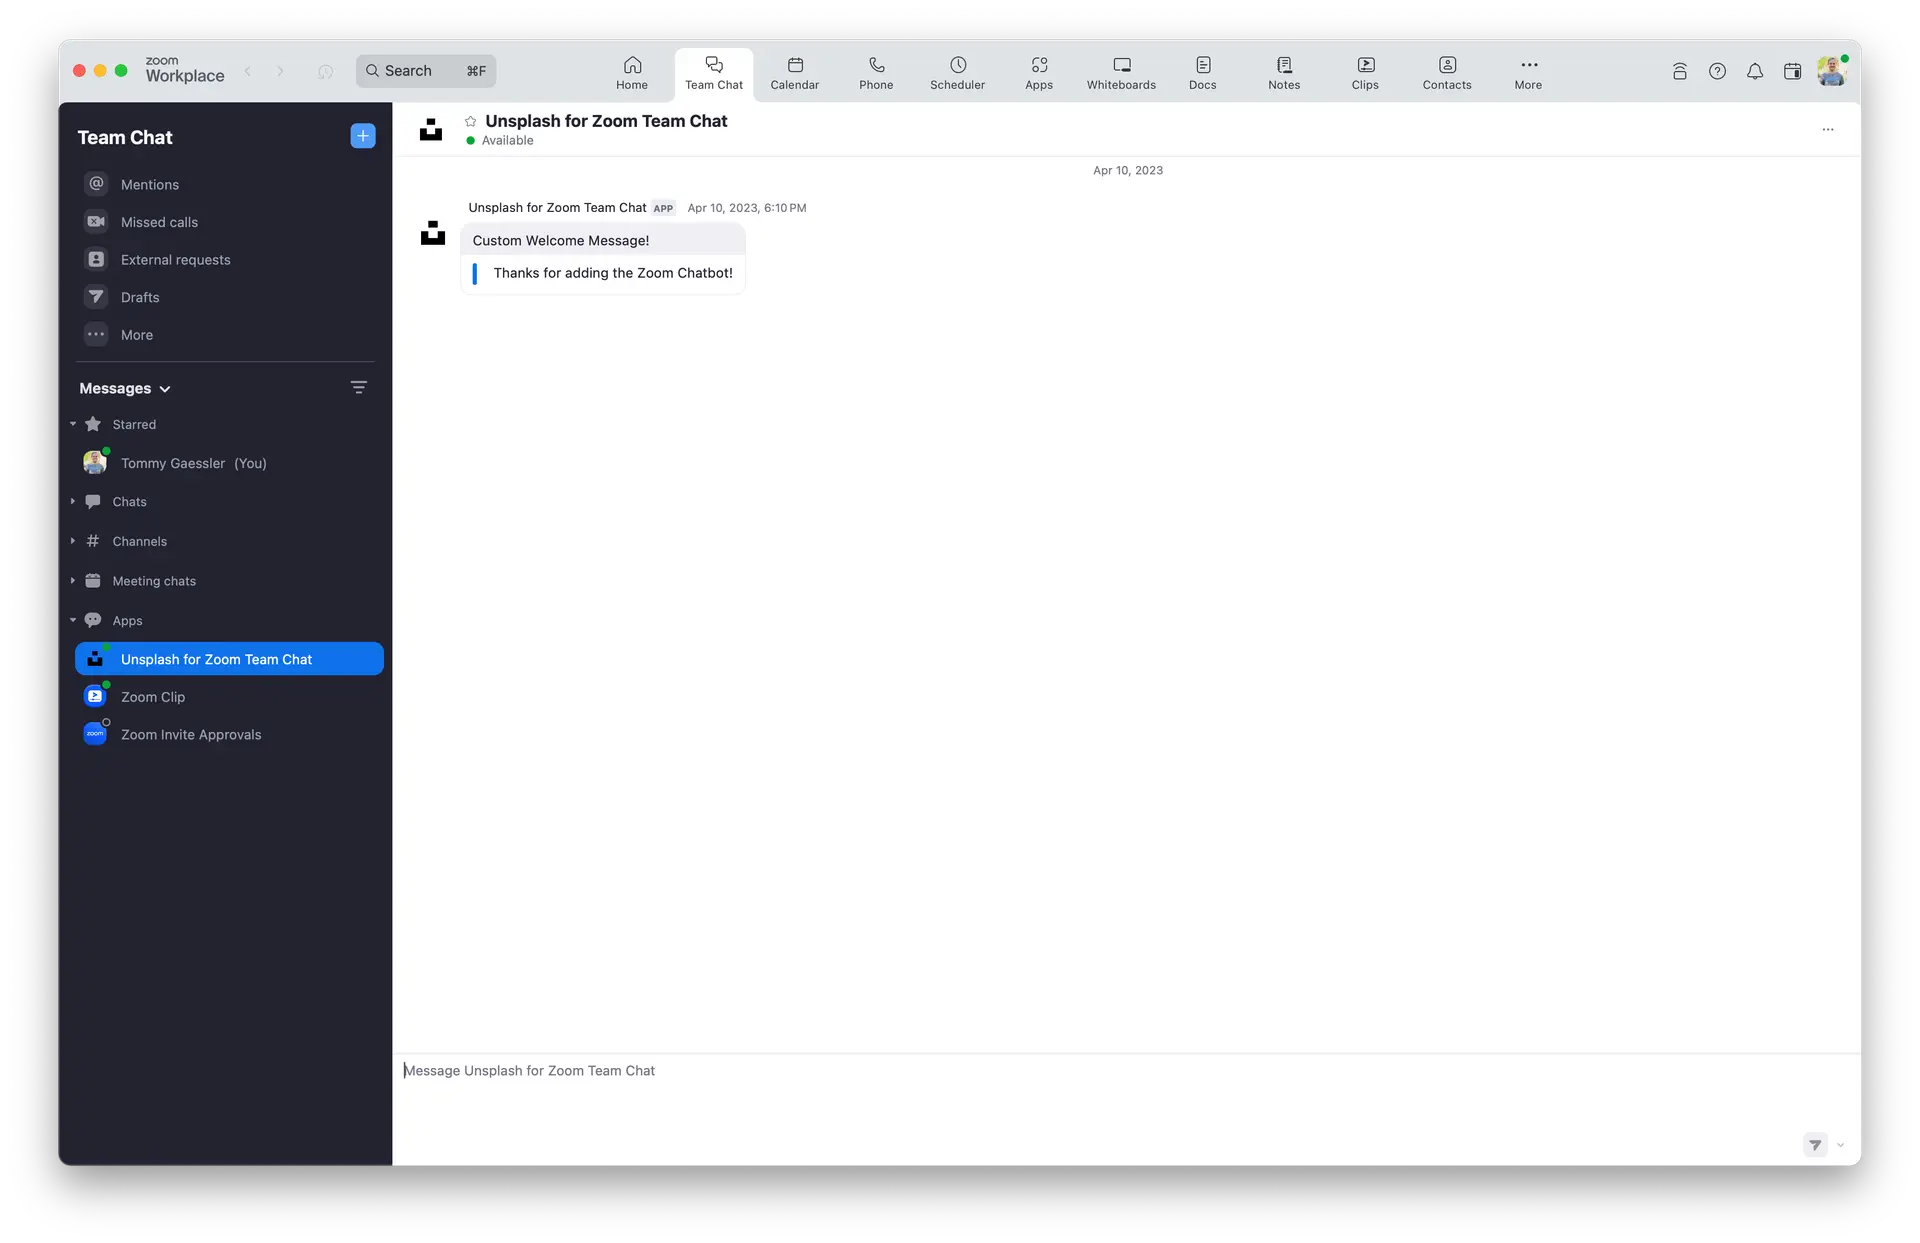This screenshot has width=1920, height=1243.
Task: Click the notifications bell icon
Action: (x=1755, y=71)
